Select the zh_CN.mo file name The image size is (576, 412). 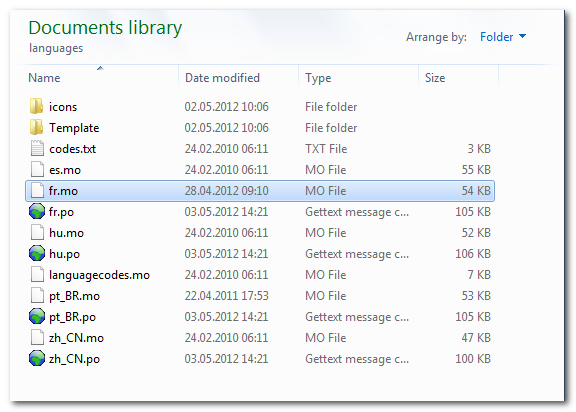tap(76, 338)
